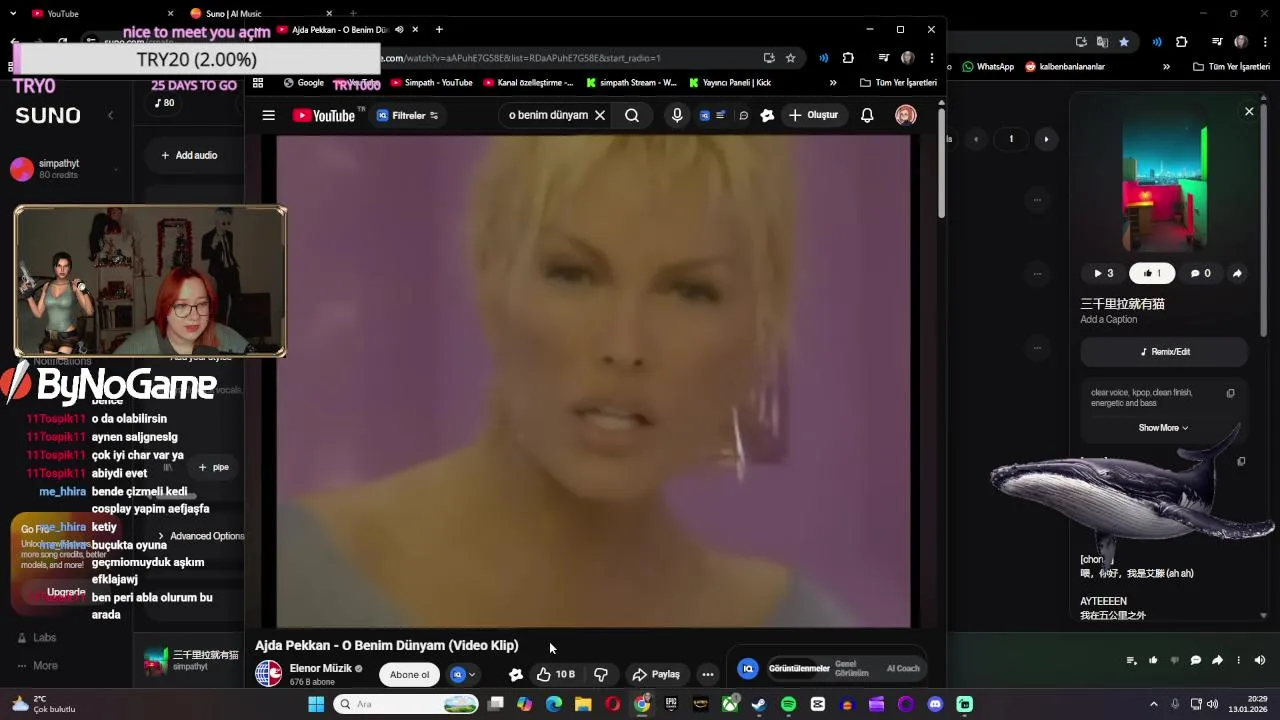Run YouTube search with magnifier icon

tap(632, 115)
